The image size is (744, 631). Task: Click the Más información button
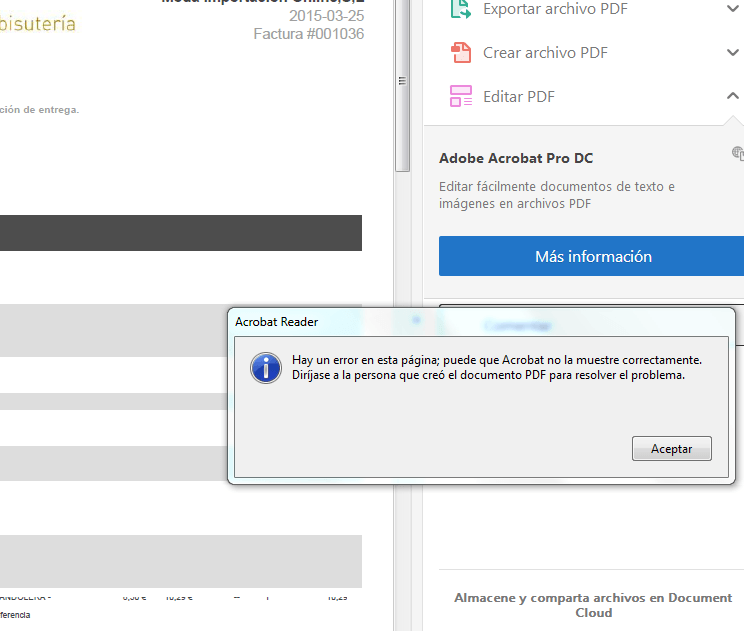pyautogui.click(x=593, y=256)
